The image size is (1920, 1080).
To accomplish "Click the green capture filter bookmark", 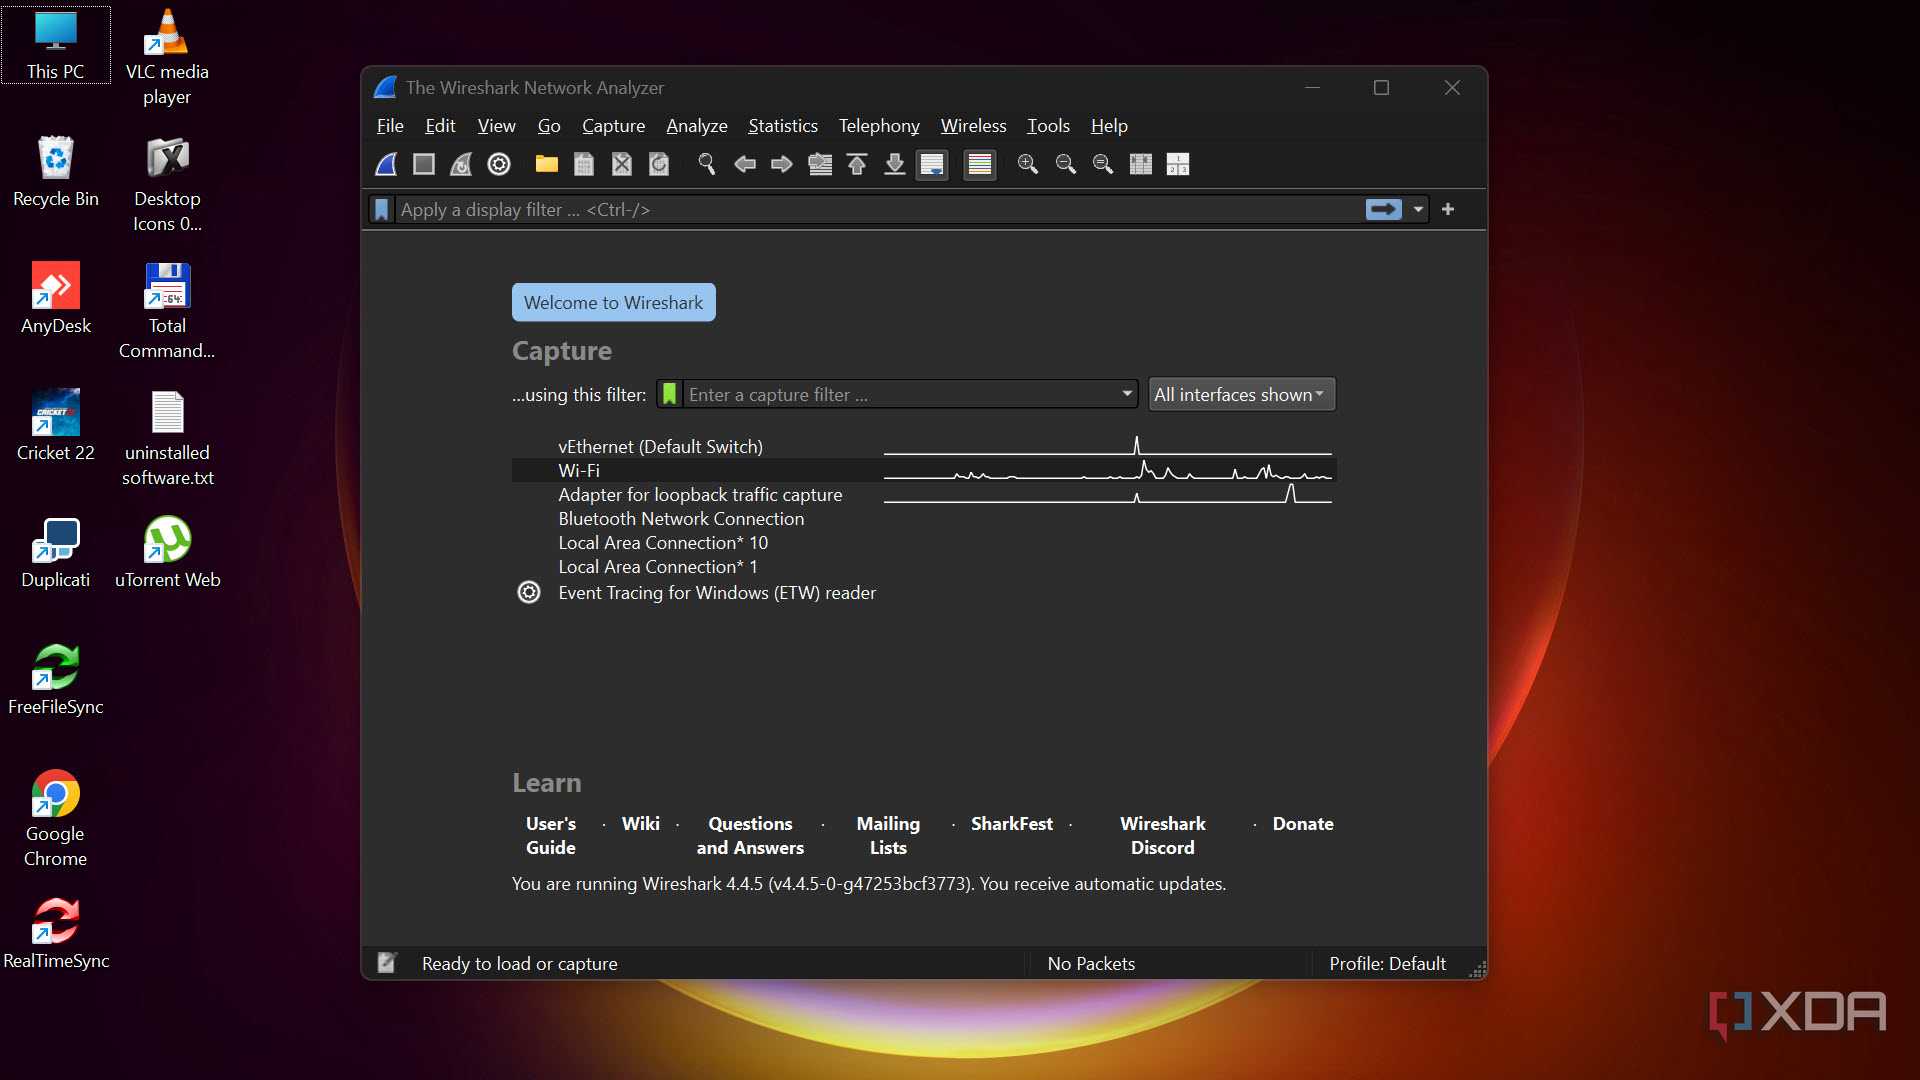I will pos(669,394).
